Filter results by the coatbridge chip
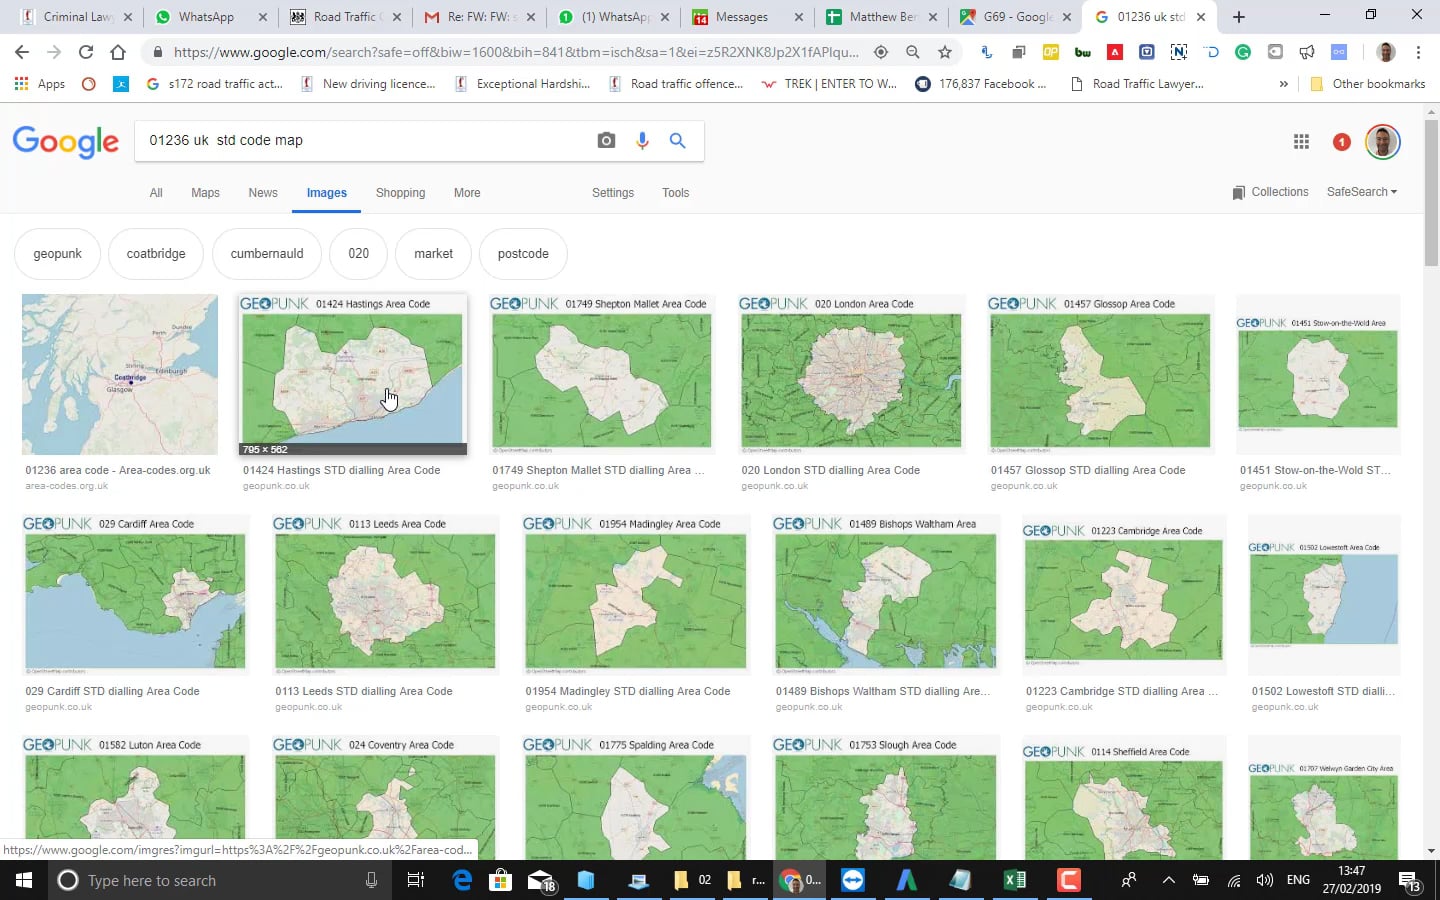The width and height of the screenshot is (1440, 900). (156, 254)
